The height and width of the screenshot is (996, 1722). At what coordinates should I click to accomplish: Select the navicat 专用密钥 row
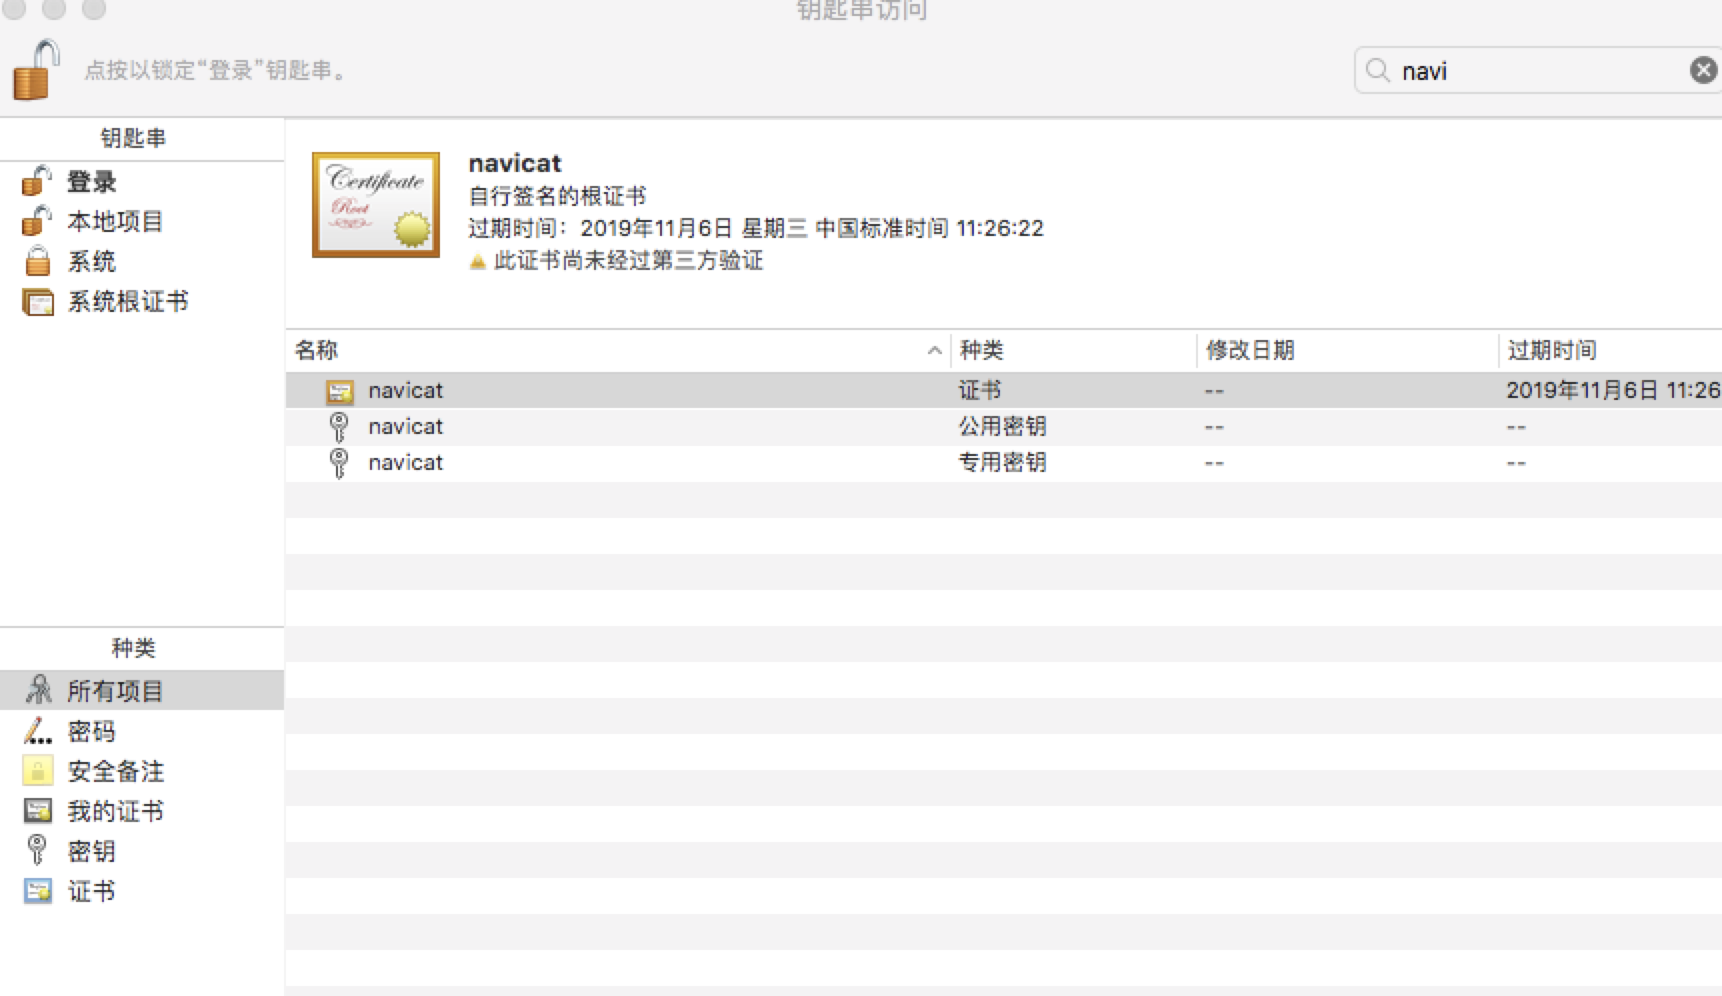point(1004,463)
